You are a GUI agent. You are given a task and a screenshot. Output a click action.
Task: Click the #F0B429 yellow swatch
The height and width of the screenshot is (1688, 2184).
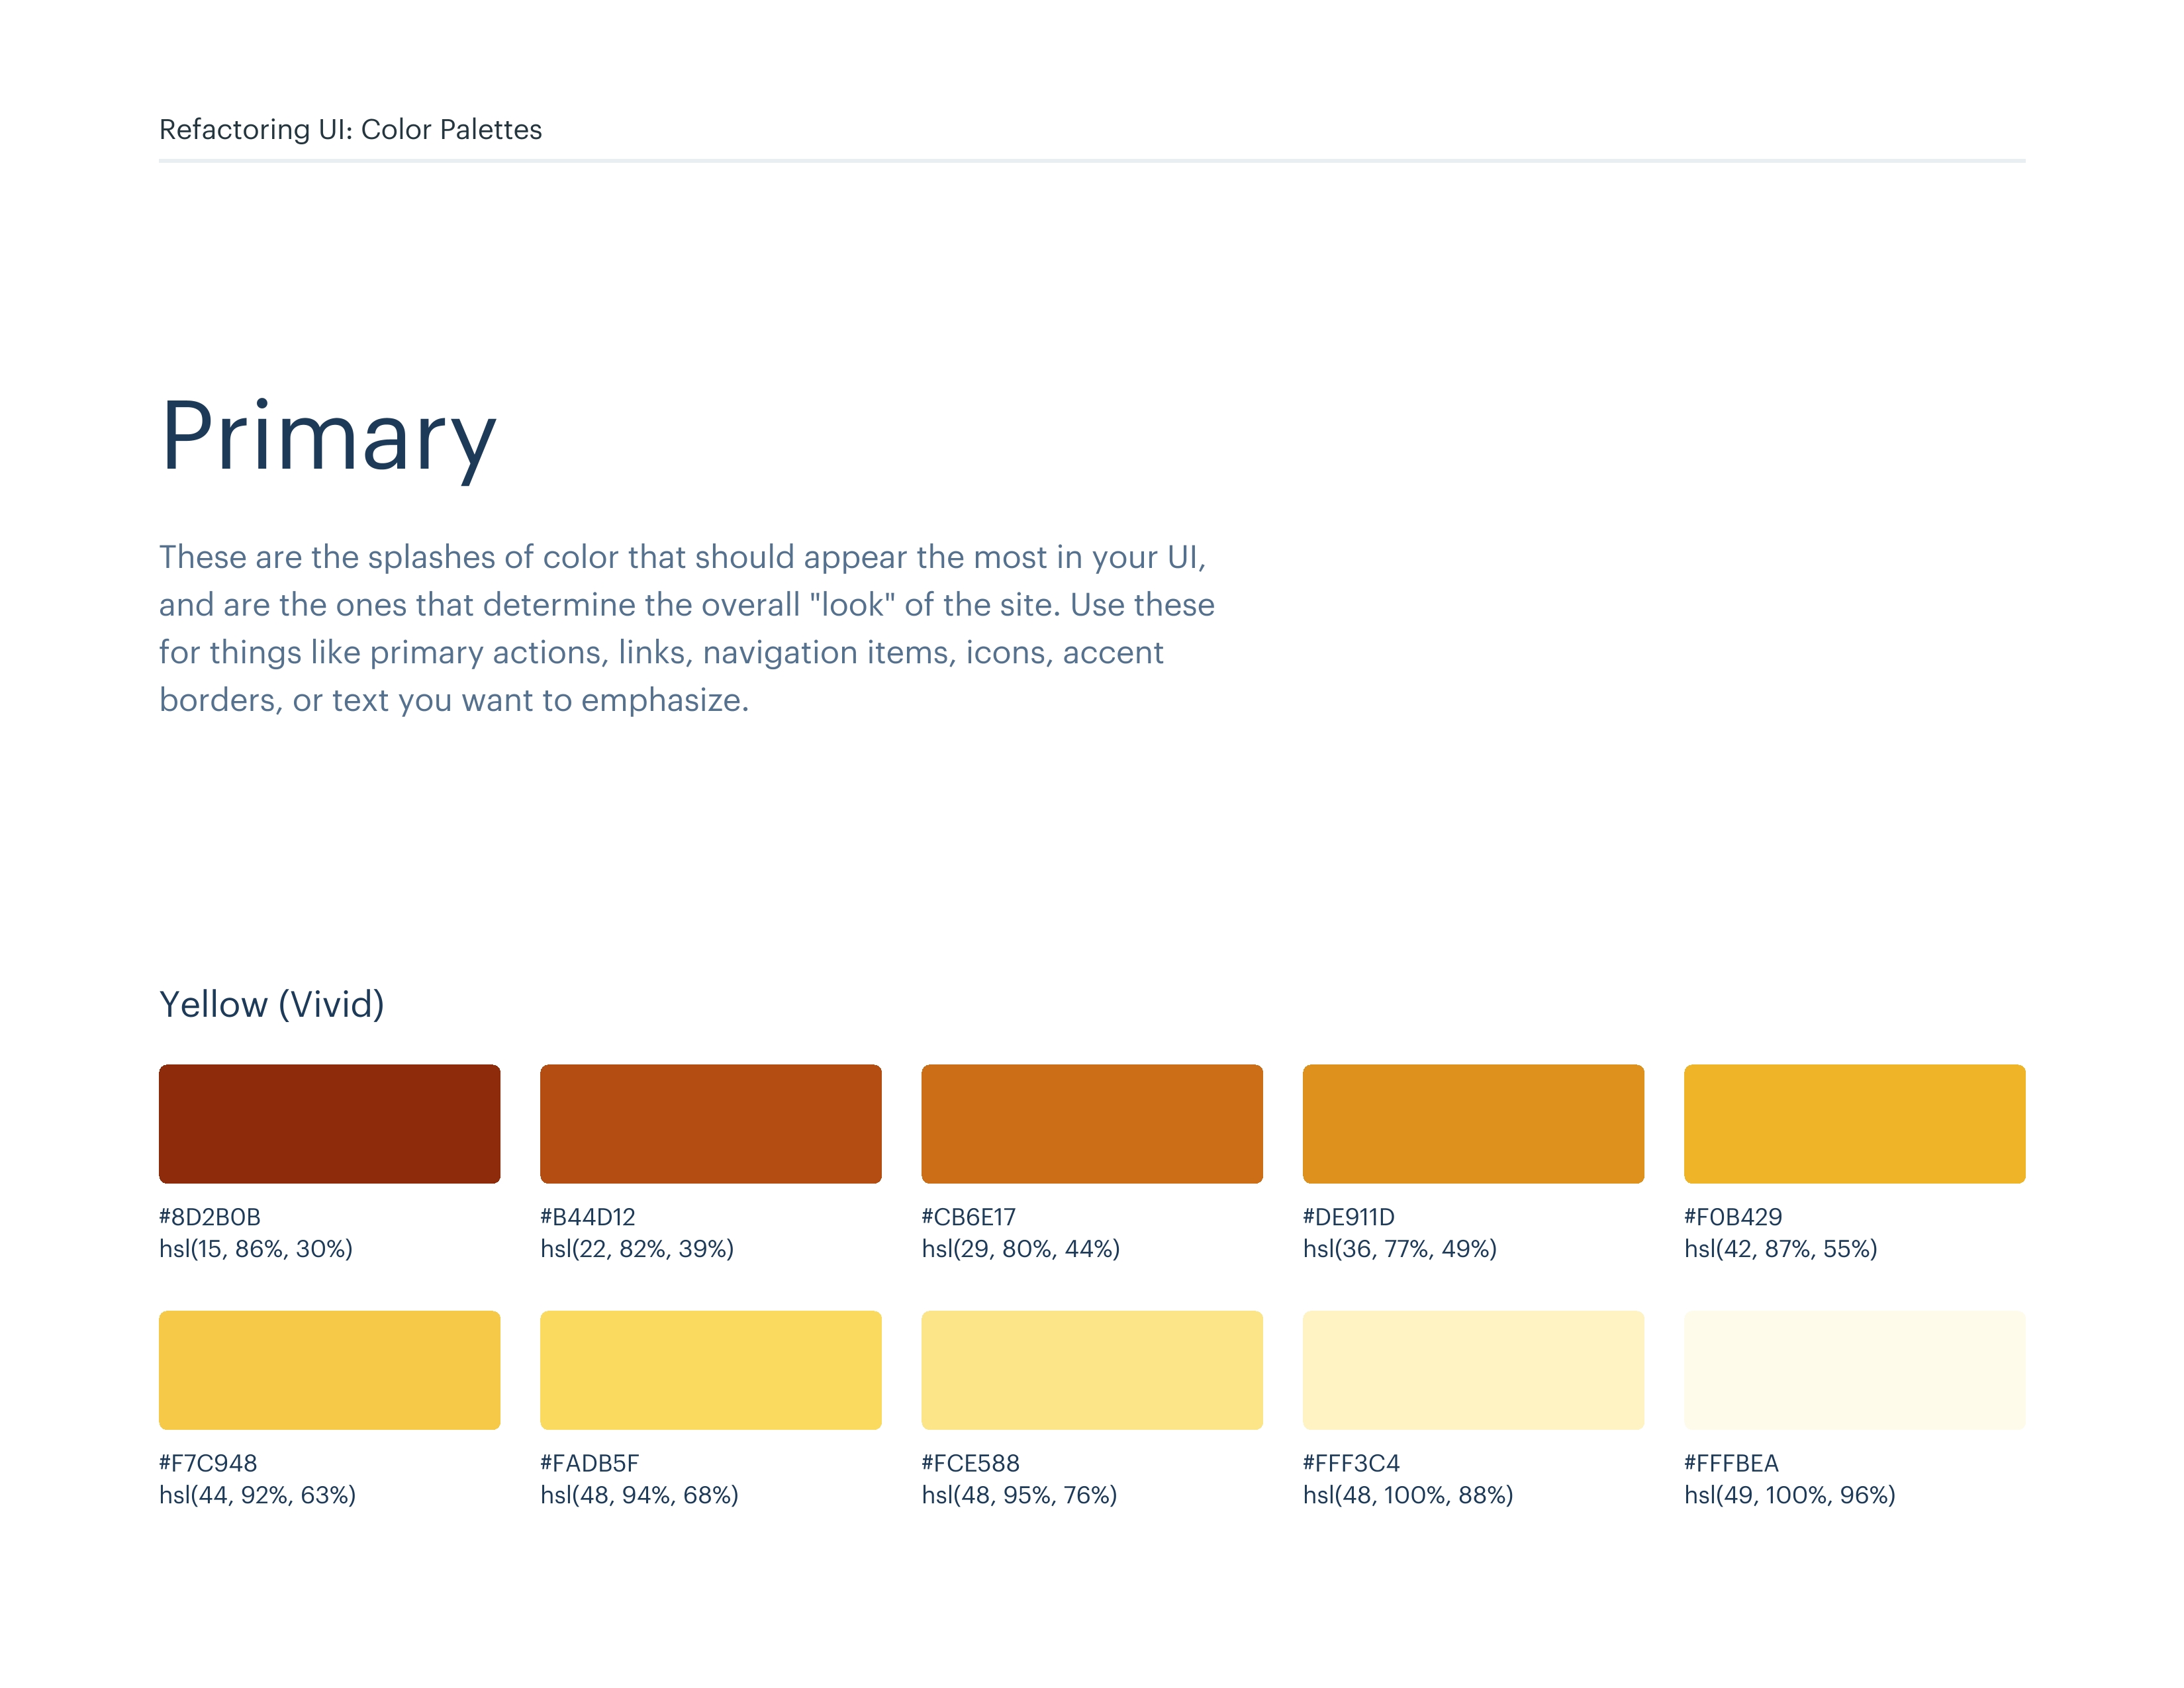pyautogui.click(x=1853, y=1123)
